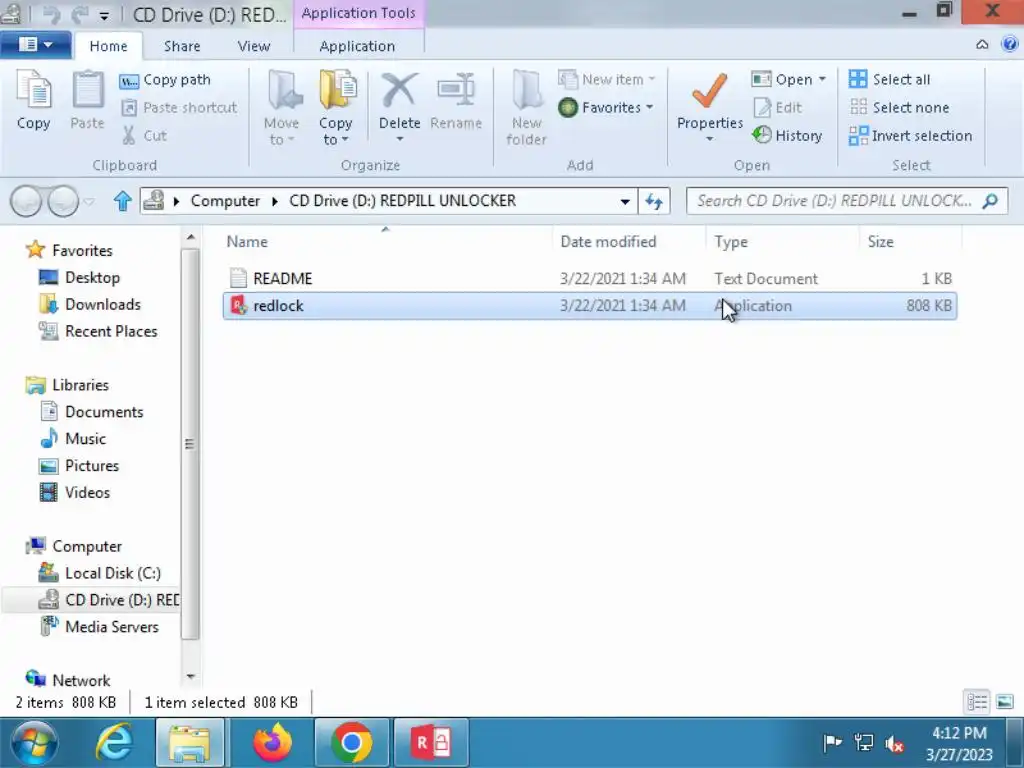Open Downloads in Favorites pane
1024x768 pixels.
[90, 304]
